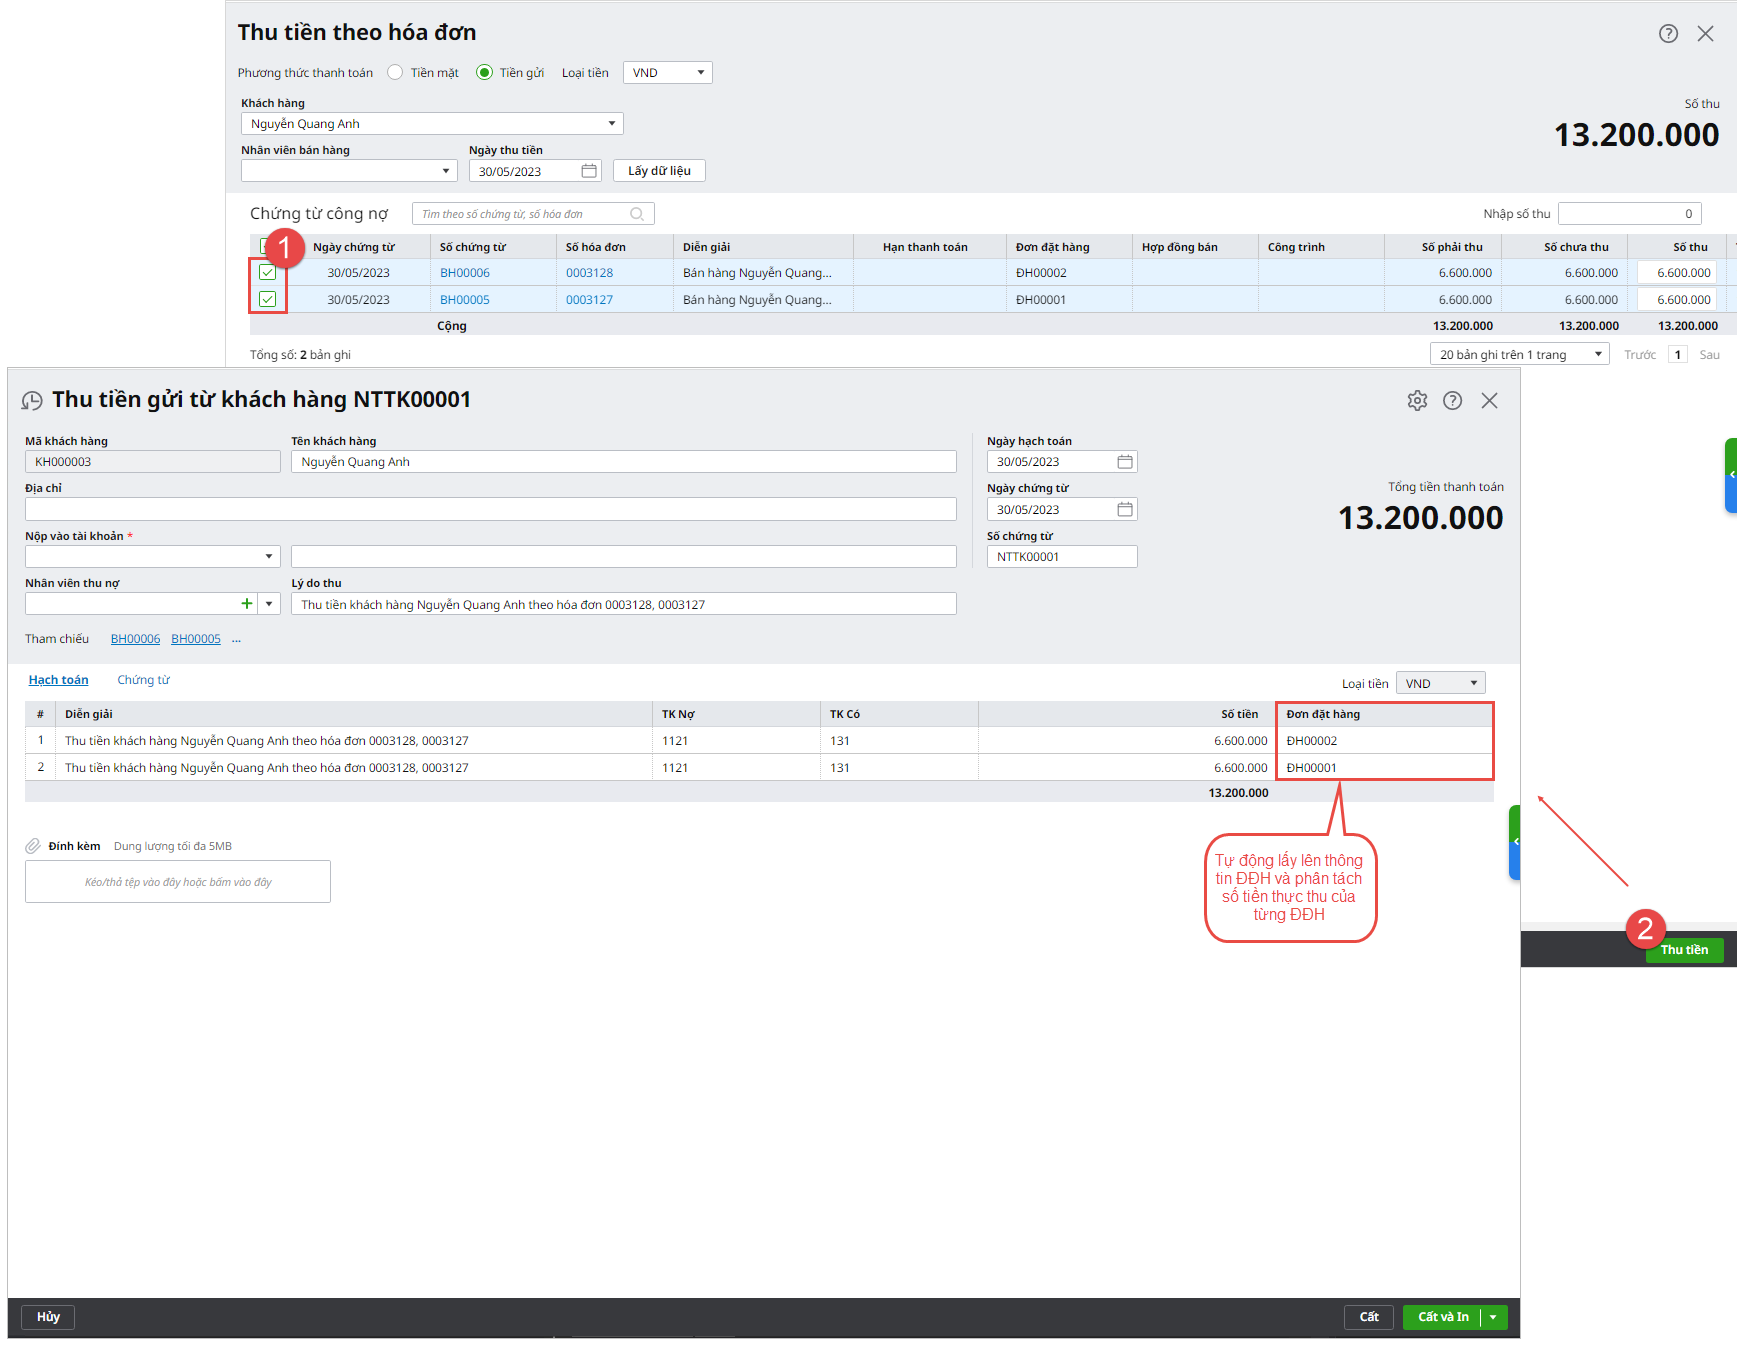Open calendar picker for Ngày hạch toán
1737x1350 pixels.
[1125, 462]
